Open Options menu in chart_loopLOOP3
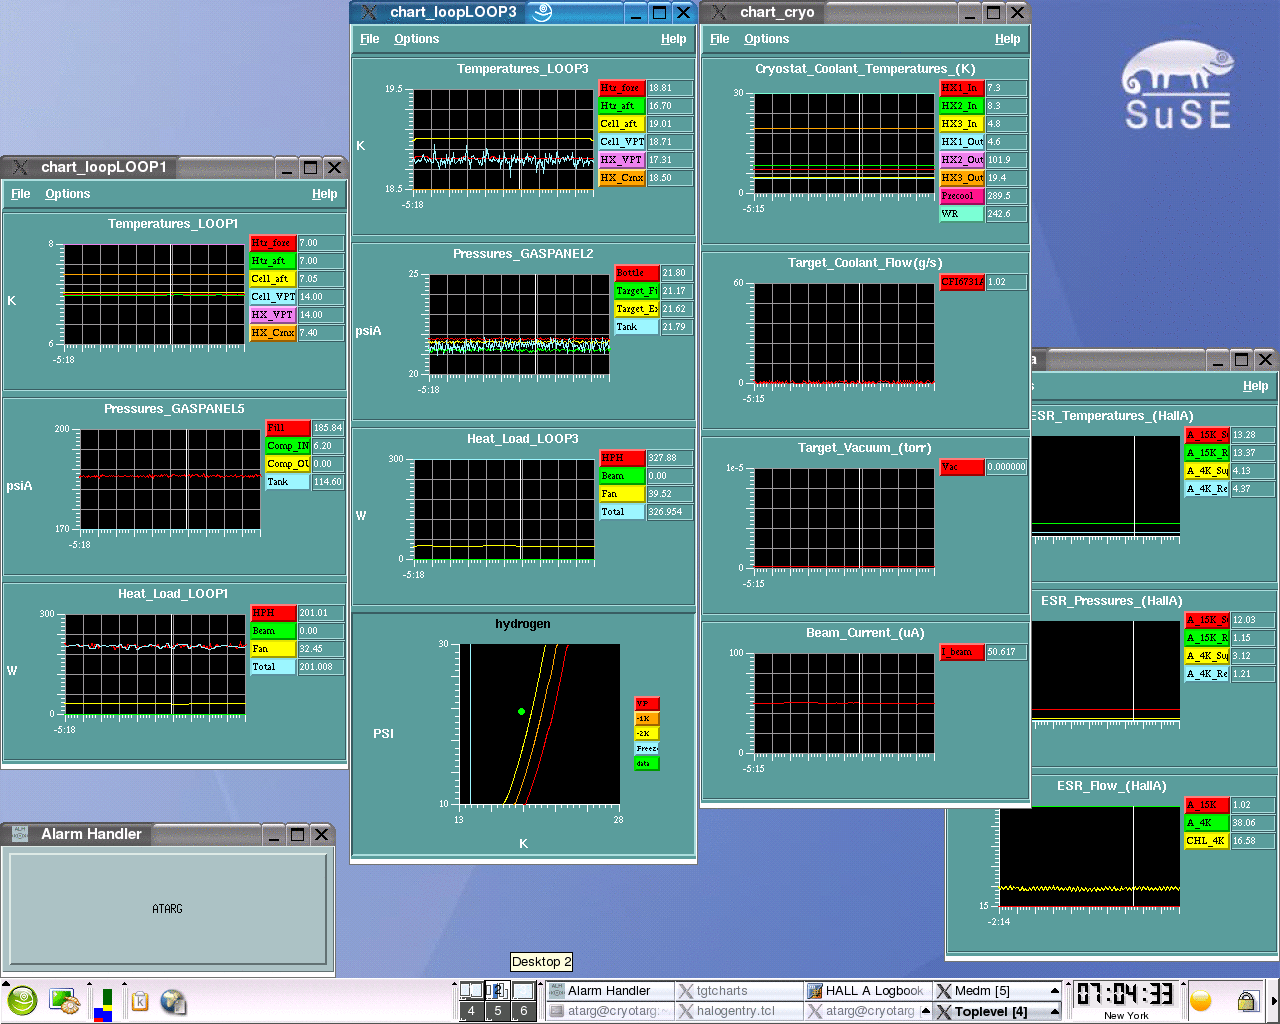The height and width of the screenshot is (1024, 1280). (x=416, y=39)
